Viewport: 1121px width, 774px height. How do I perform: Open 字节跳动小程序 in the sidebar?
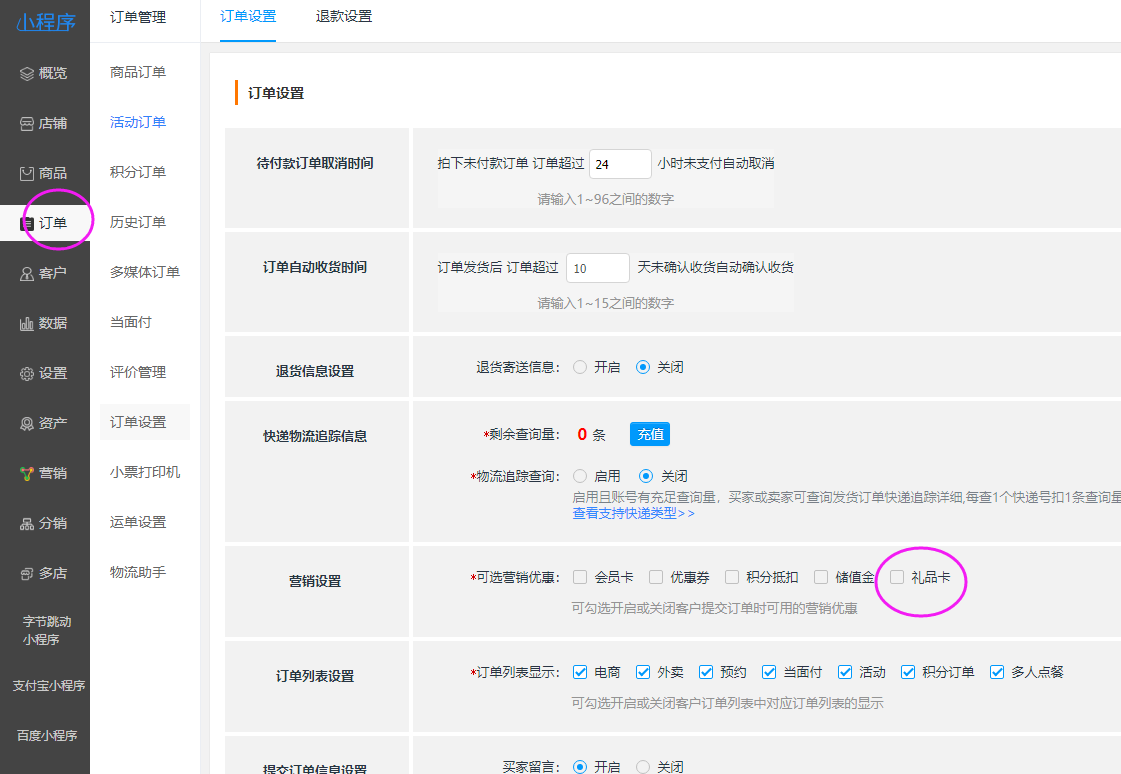tap(44, 630)
